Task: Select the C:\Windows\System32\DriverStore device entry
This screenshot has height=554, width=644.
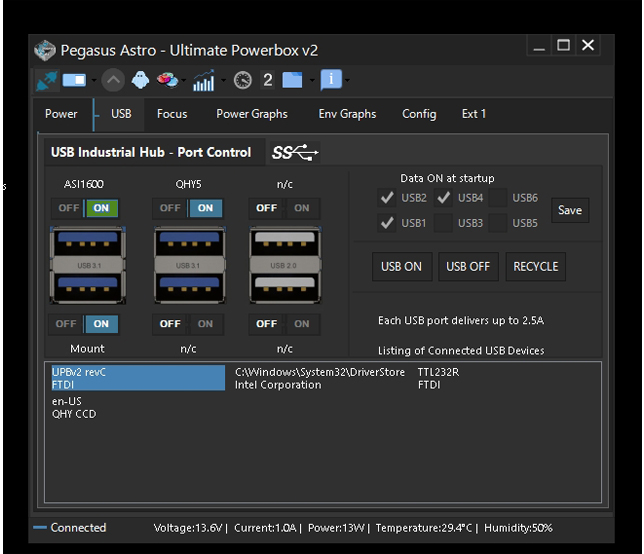Action: click(320, 378)
